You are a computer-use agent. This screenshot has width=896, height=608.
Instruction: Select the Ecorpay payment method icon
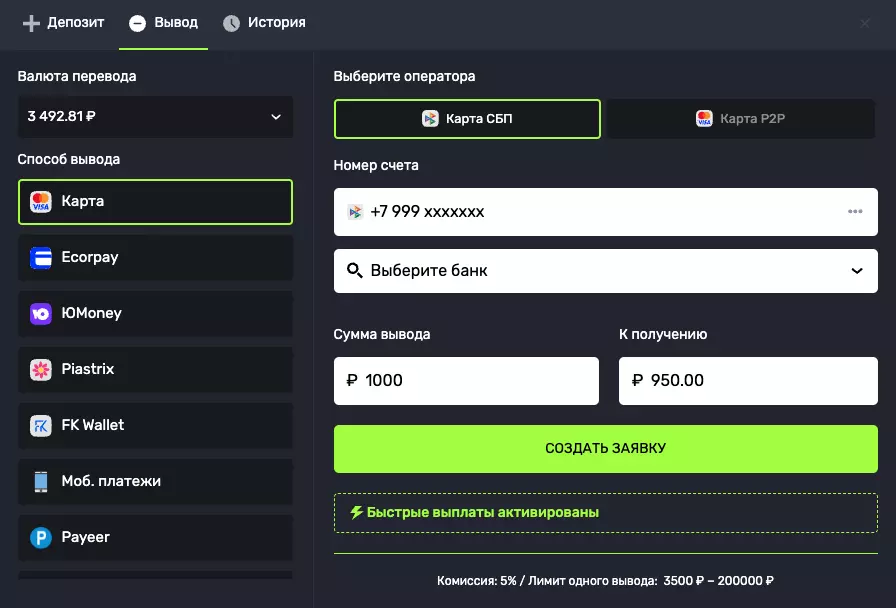pyautogui.click(x=40, y=258)
